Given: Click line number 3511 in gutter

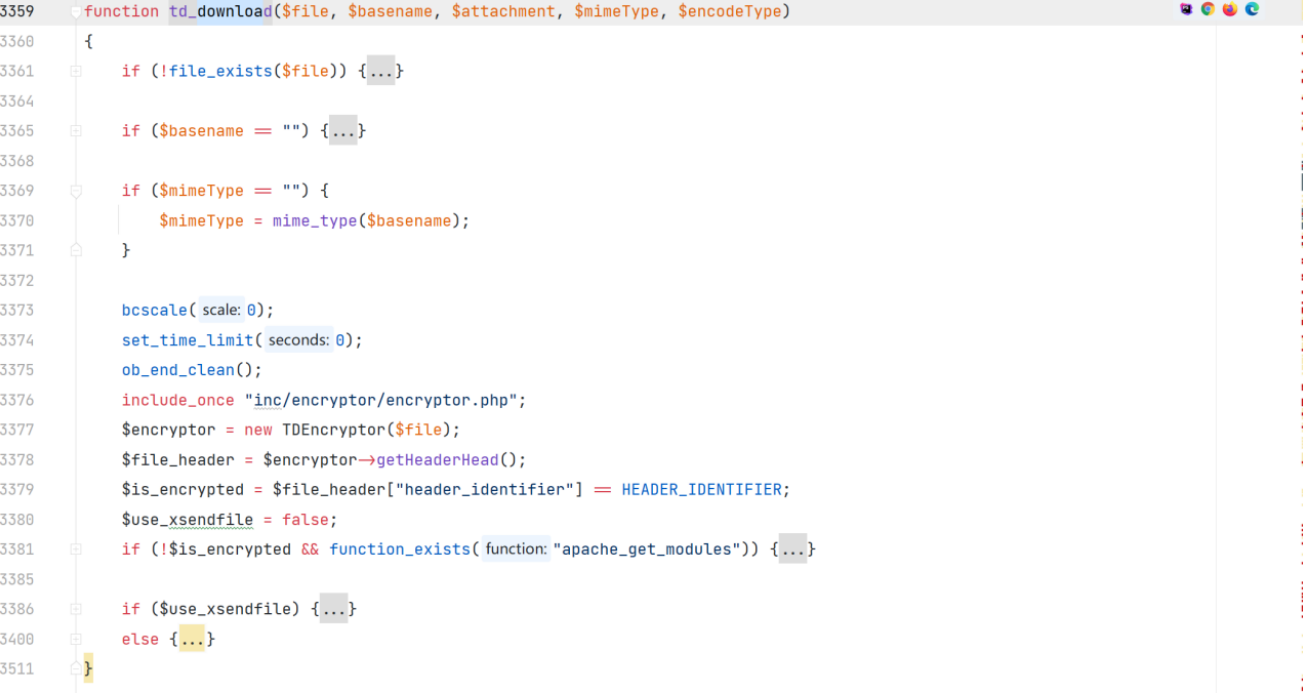Looking at the screenshot, I should (x=17, y=669).
